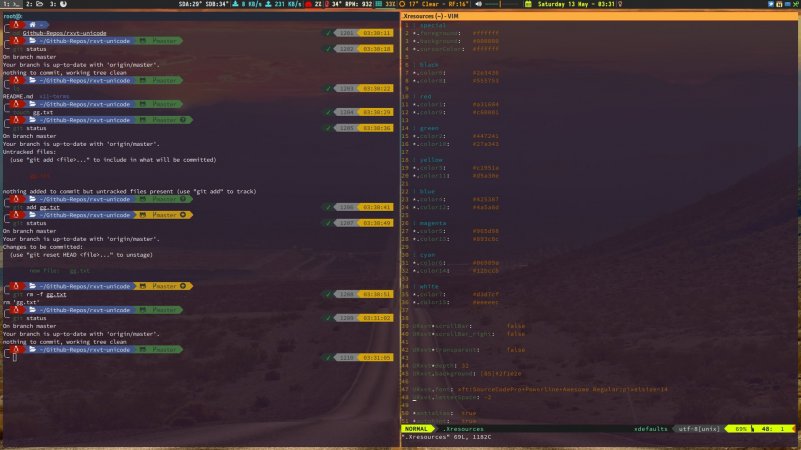Click the light bulb icon after clock
Image resolution: width=801 pixels, height=450 pixels.
(x=620, y=4)
